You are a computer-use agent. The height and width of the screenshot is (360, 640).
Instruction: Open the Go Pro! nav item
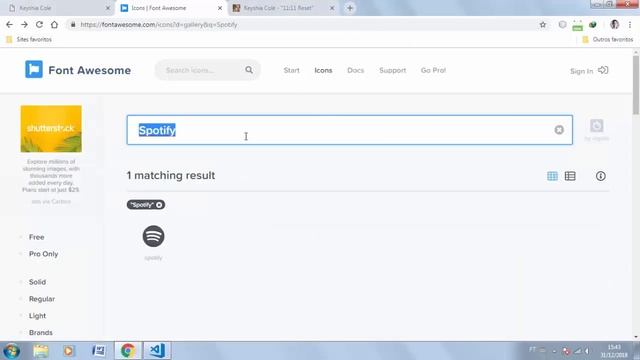click(x=433, y=70)
